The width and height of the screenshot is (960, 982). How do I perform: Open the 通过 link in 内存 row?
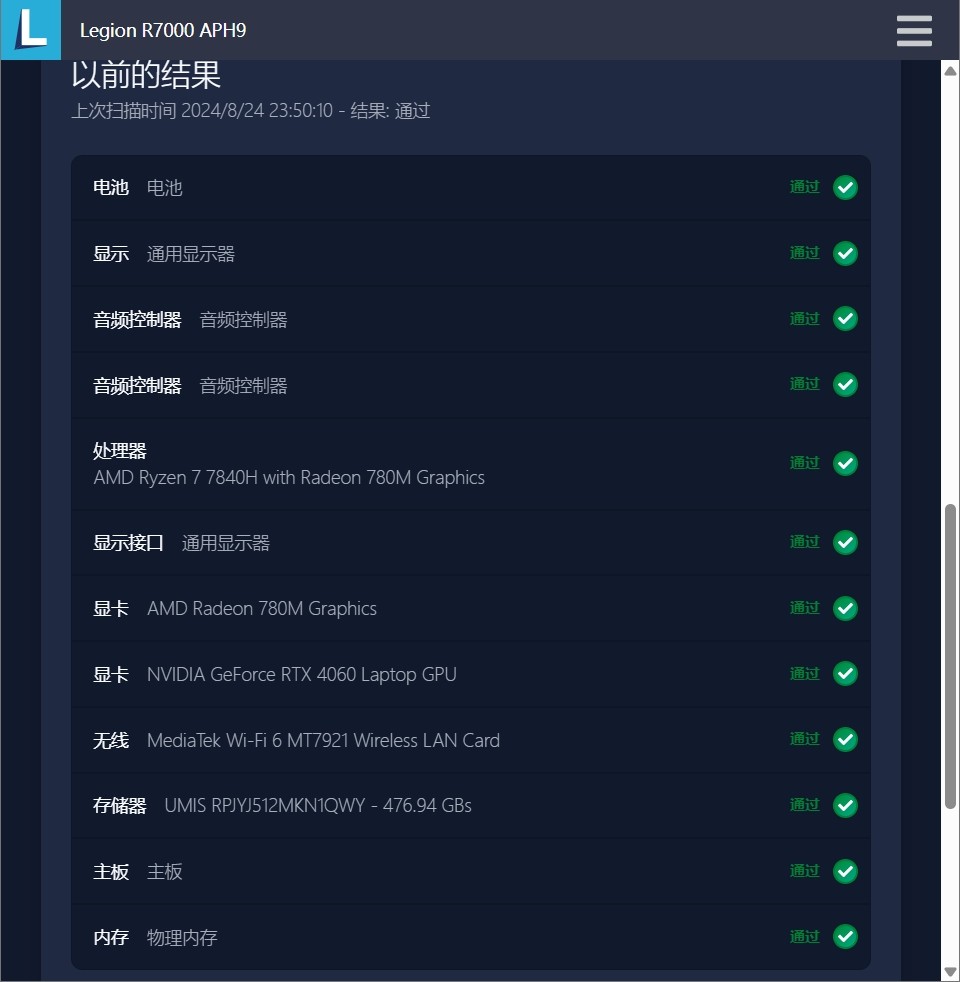804,936
